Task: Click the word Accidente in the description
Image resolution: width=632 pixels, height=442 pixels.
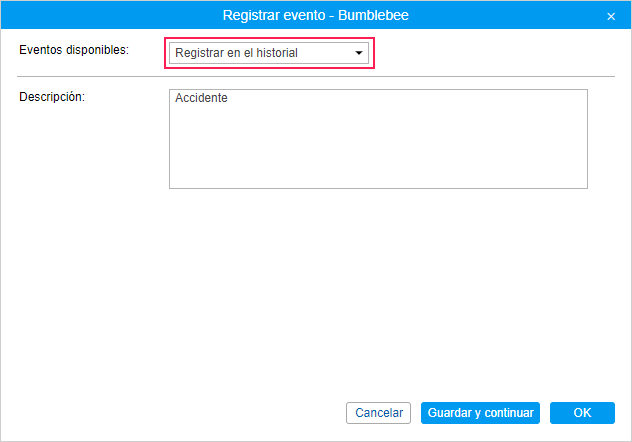Action: tap(201, 99)
